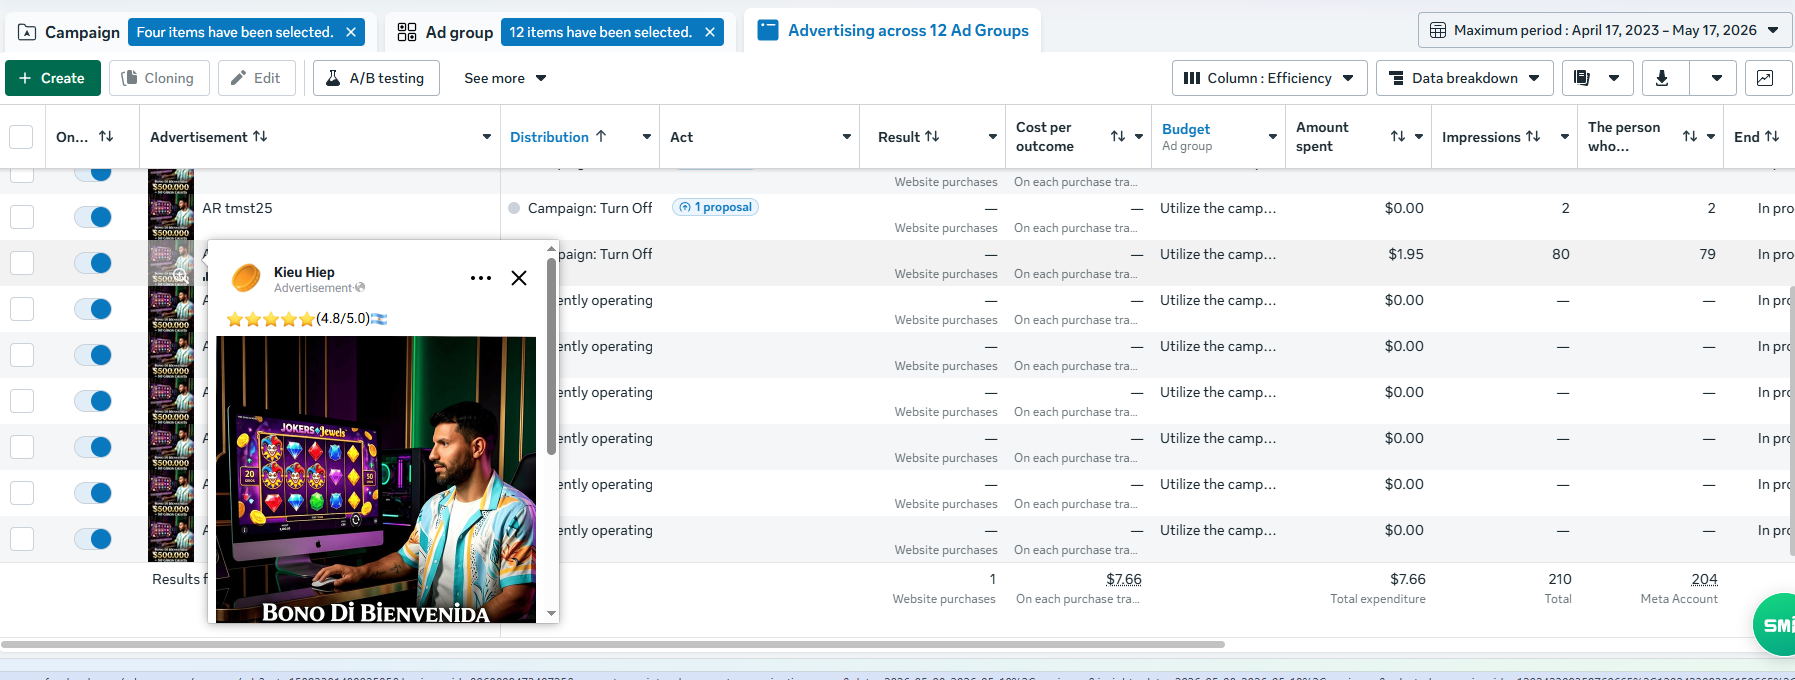
Task: Click the green Create button
Action: tap(53, 78)
